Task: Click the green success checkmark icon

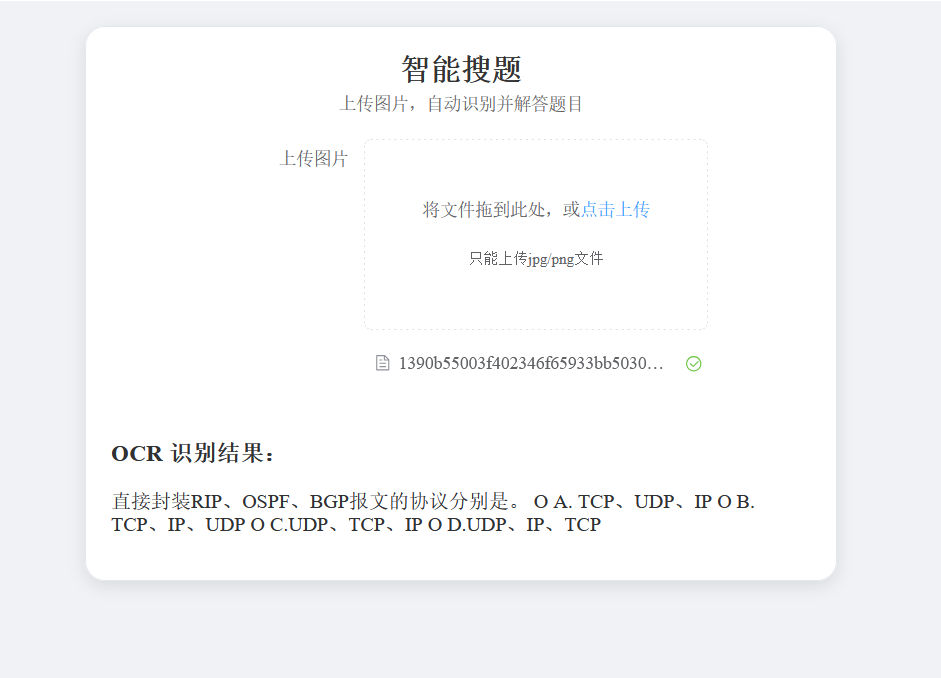Action: pyautogui.click(x=694, y=363)
